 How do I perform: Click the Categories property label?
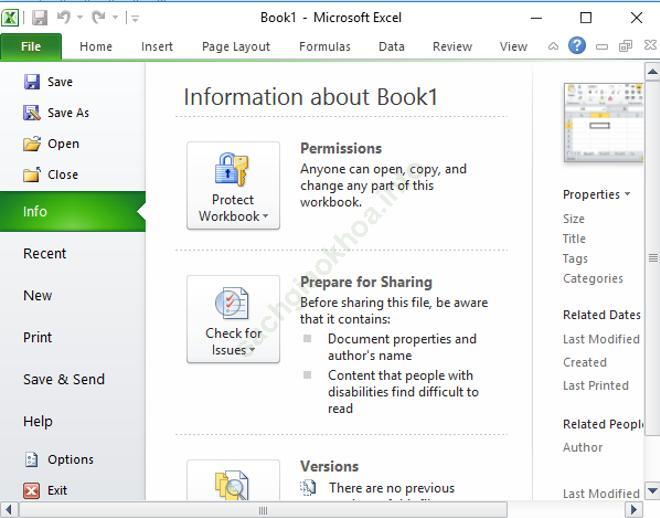pyautogui.click(x=593, y=279)
